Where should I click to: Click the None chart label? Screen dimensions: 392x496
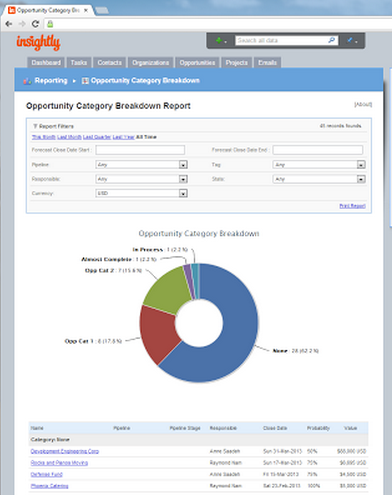tap(296, 351)
